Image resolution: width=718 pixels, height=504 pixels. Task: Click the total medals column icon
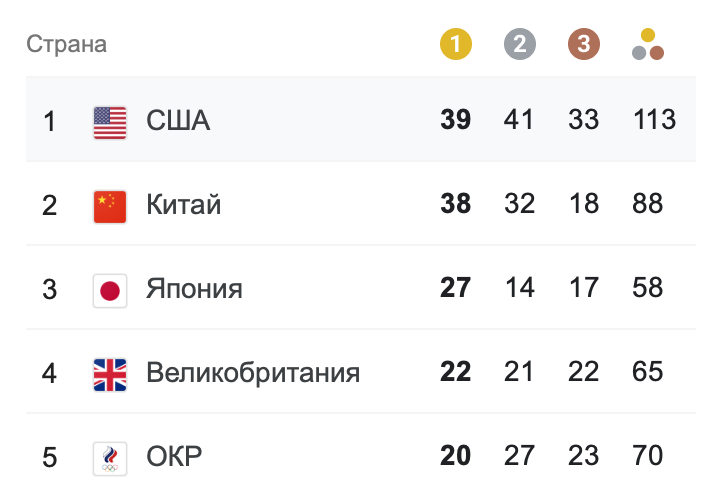pos(648,45)
